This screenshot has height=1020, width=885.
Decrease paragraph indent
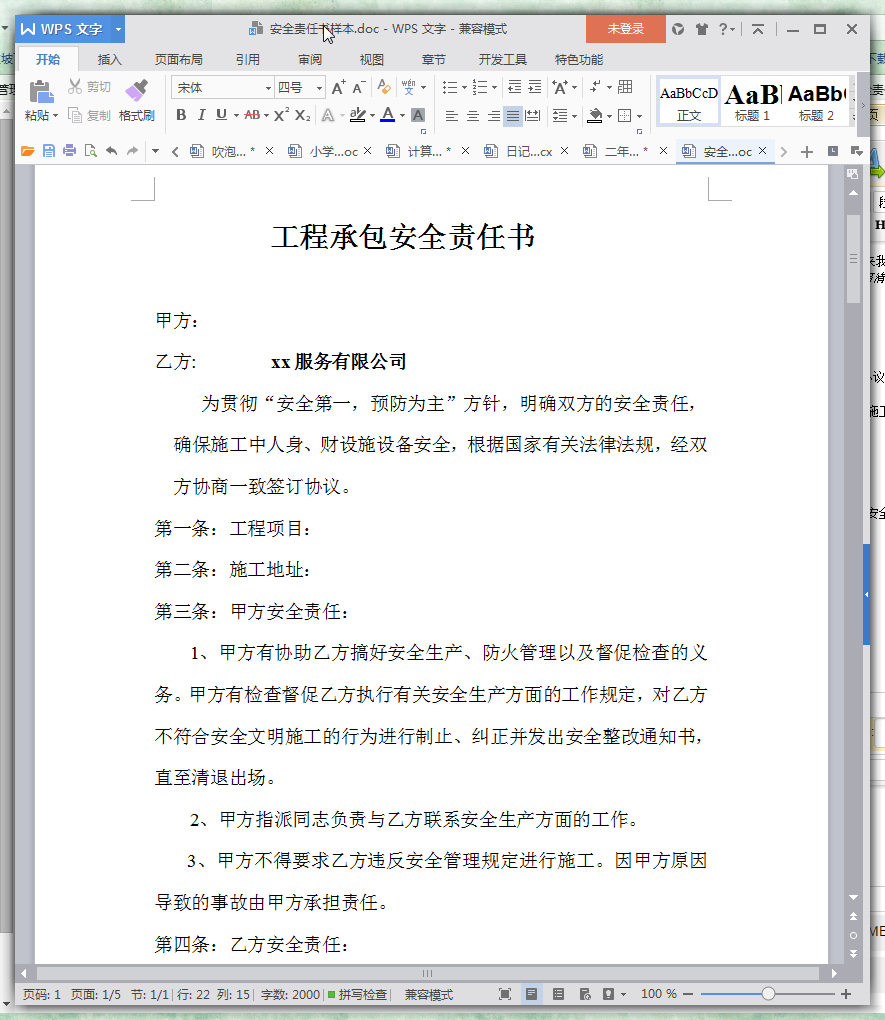point(514,87)
